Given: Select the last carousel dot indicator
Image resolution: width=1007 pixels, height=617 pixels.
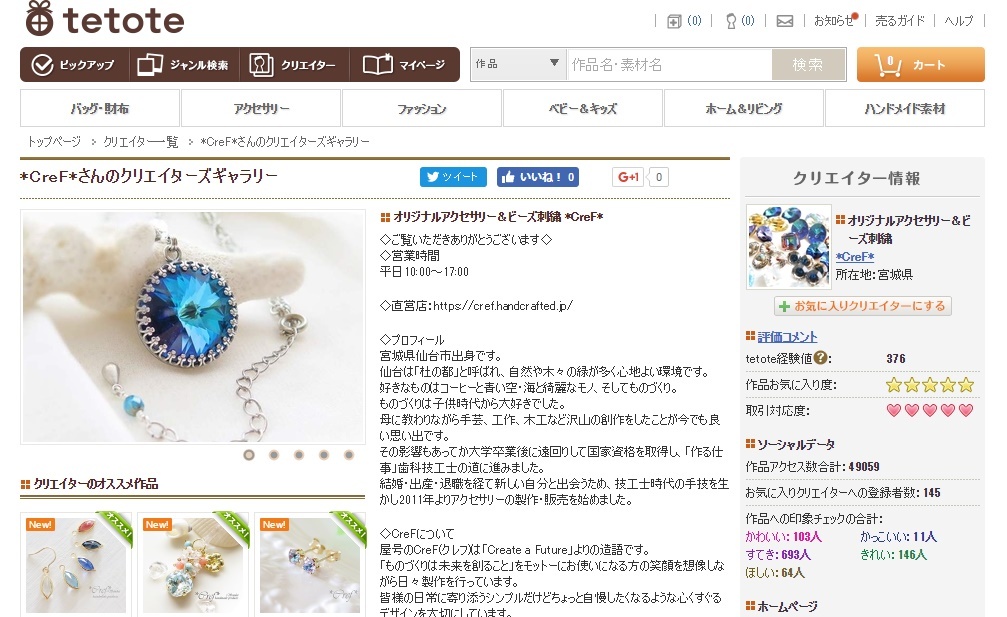Looking at the screenshot, I should click(x=349, y=455).
